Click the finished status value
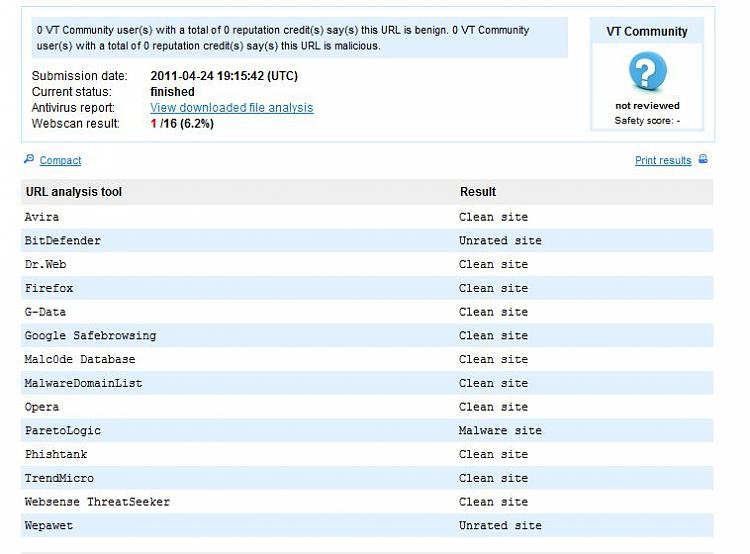This screenshot has width=750, height=554. click(172, 92)
